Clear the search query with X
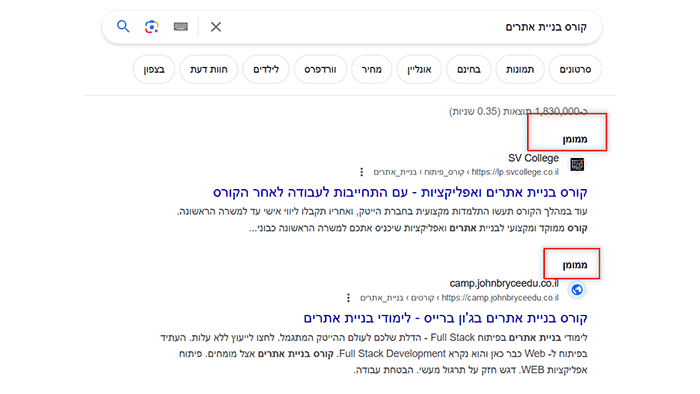700x394 pixels. [x=216, y=27]
